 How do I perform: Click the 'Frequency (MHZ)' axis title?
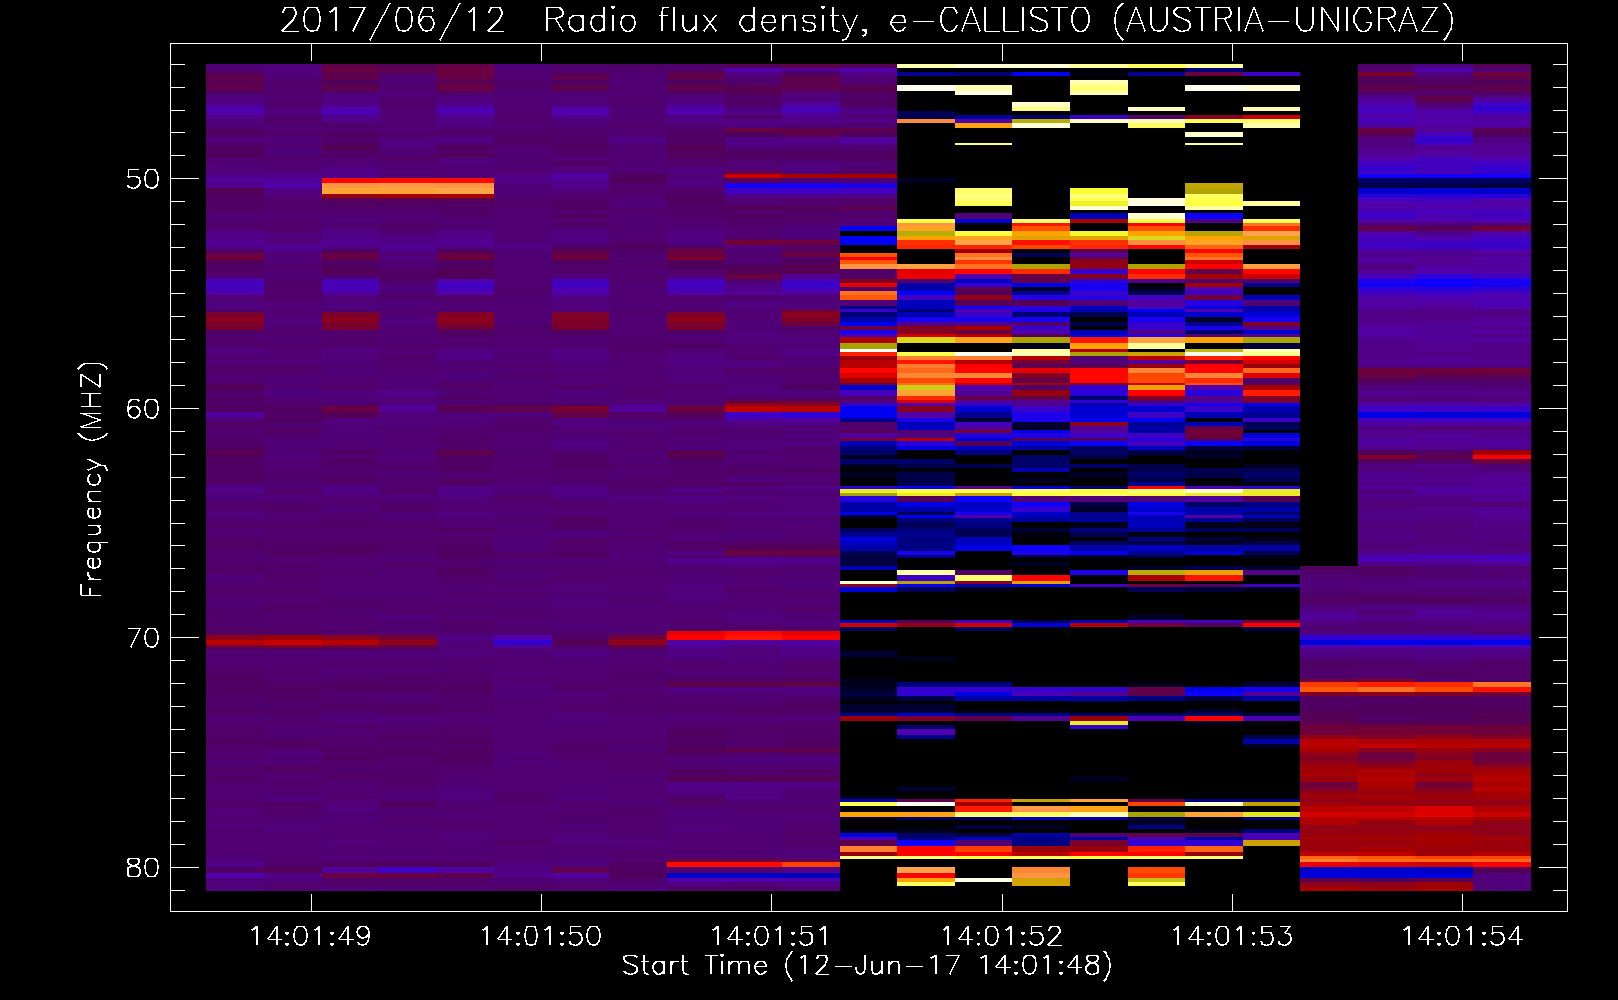coord(92,480)
